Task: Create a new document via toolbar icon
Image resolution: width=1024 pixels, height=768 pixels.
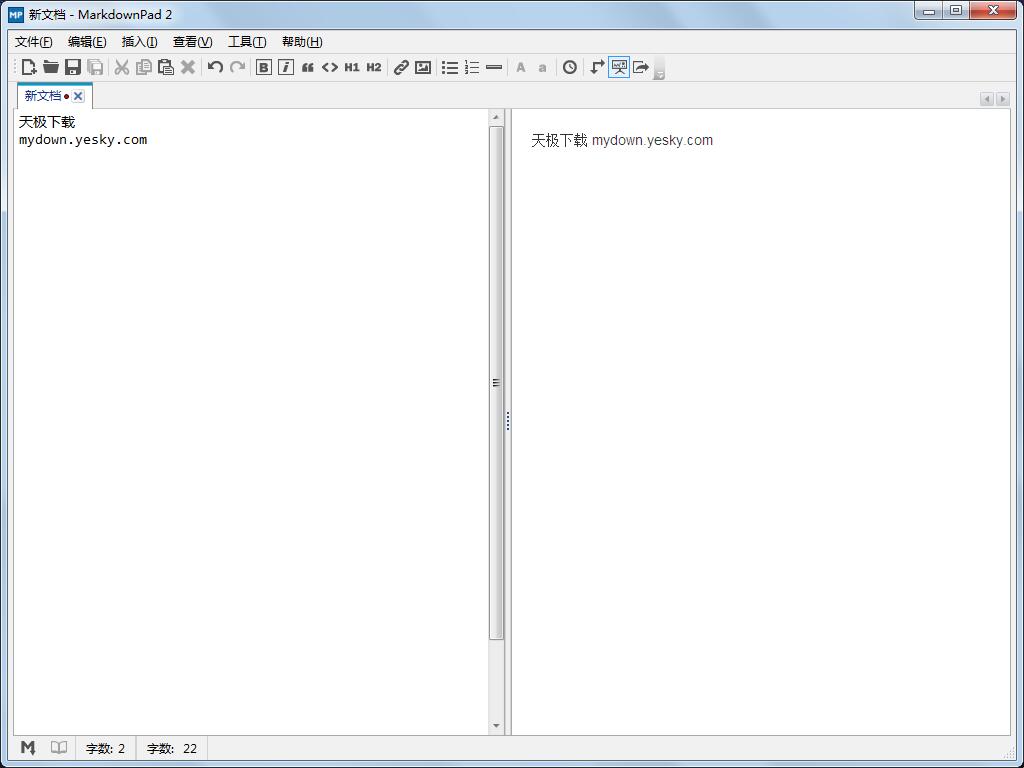Action: (x=29, y=67)
